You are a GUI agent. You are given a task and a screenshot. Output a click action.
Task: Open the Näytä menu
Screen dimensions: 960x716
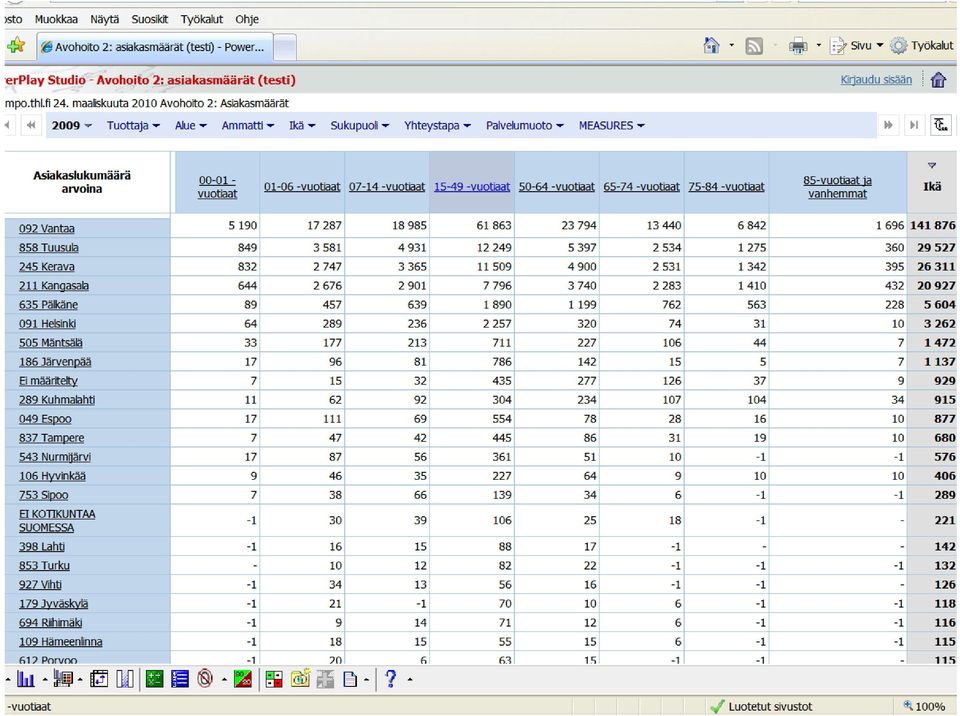105,19
